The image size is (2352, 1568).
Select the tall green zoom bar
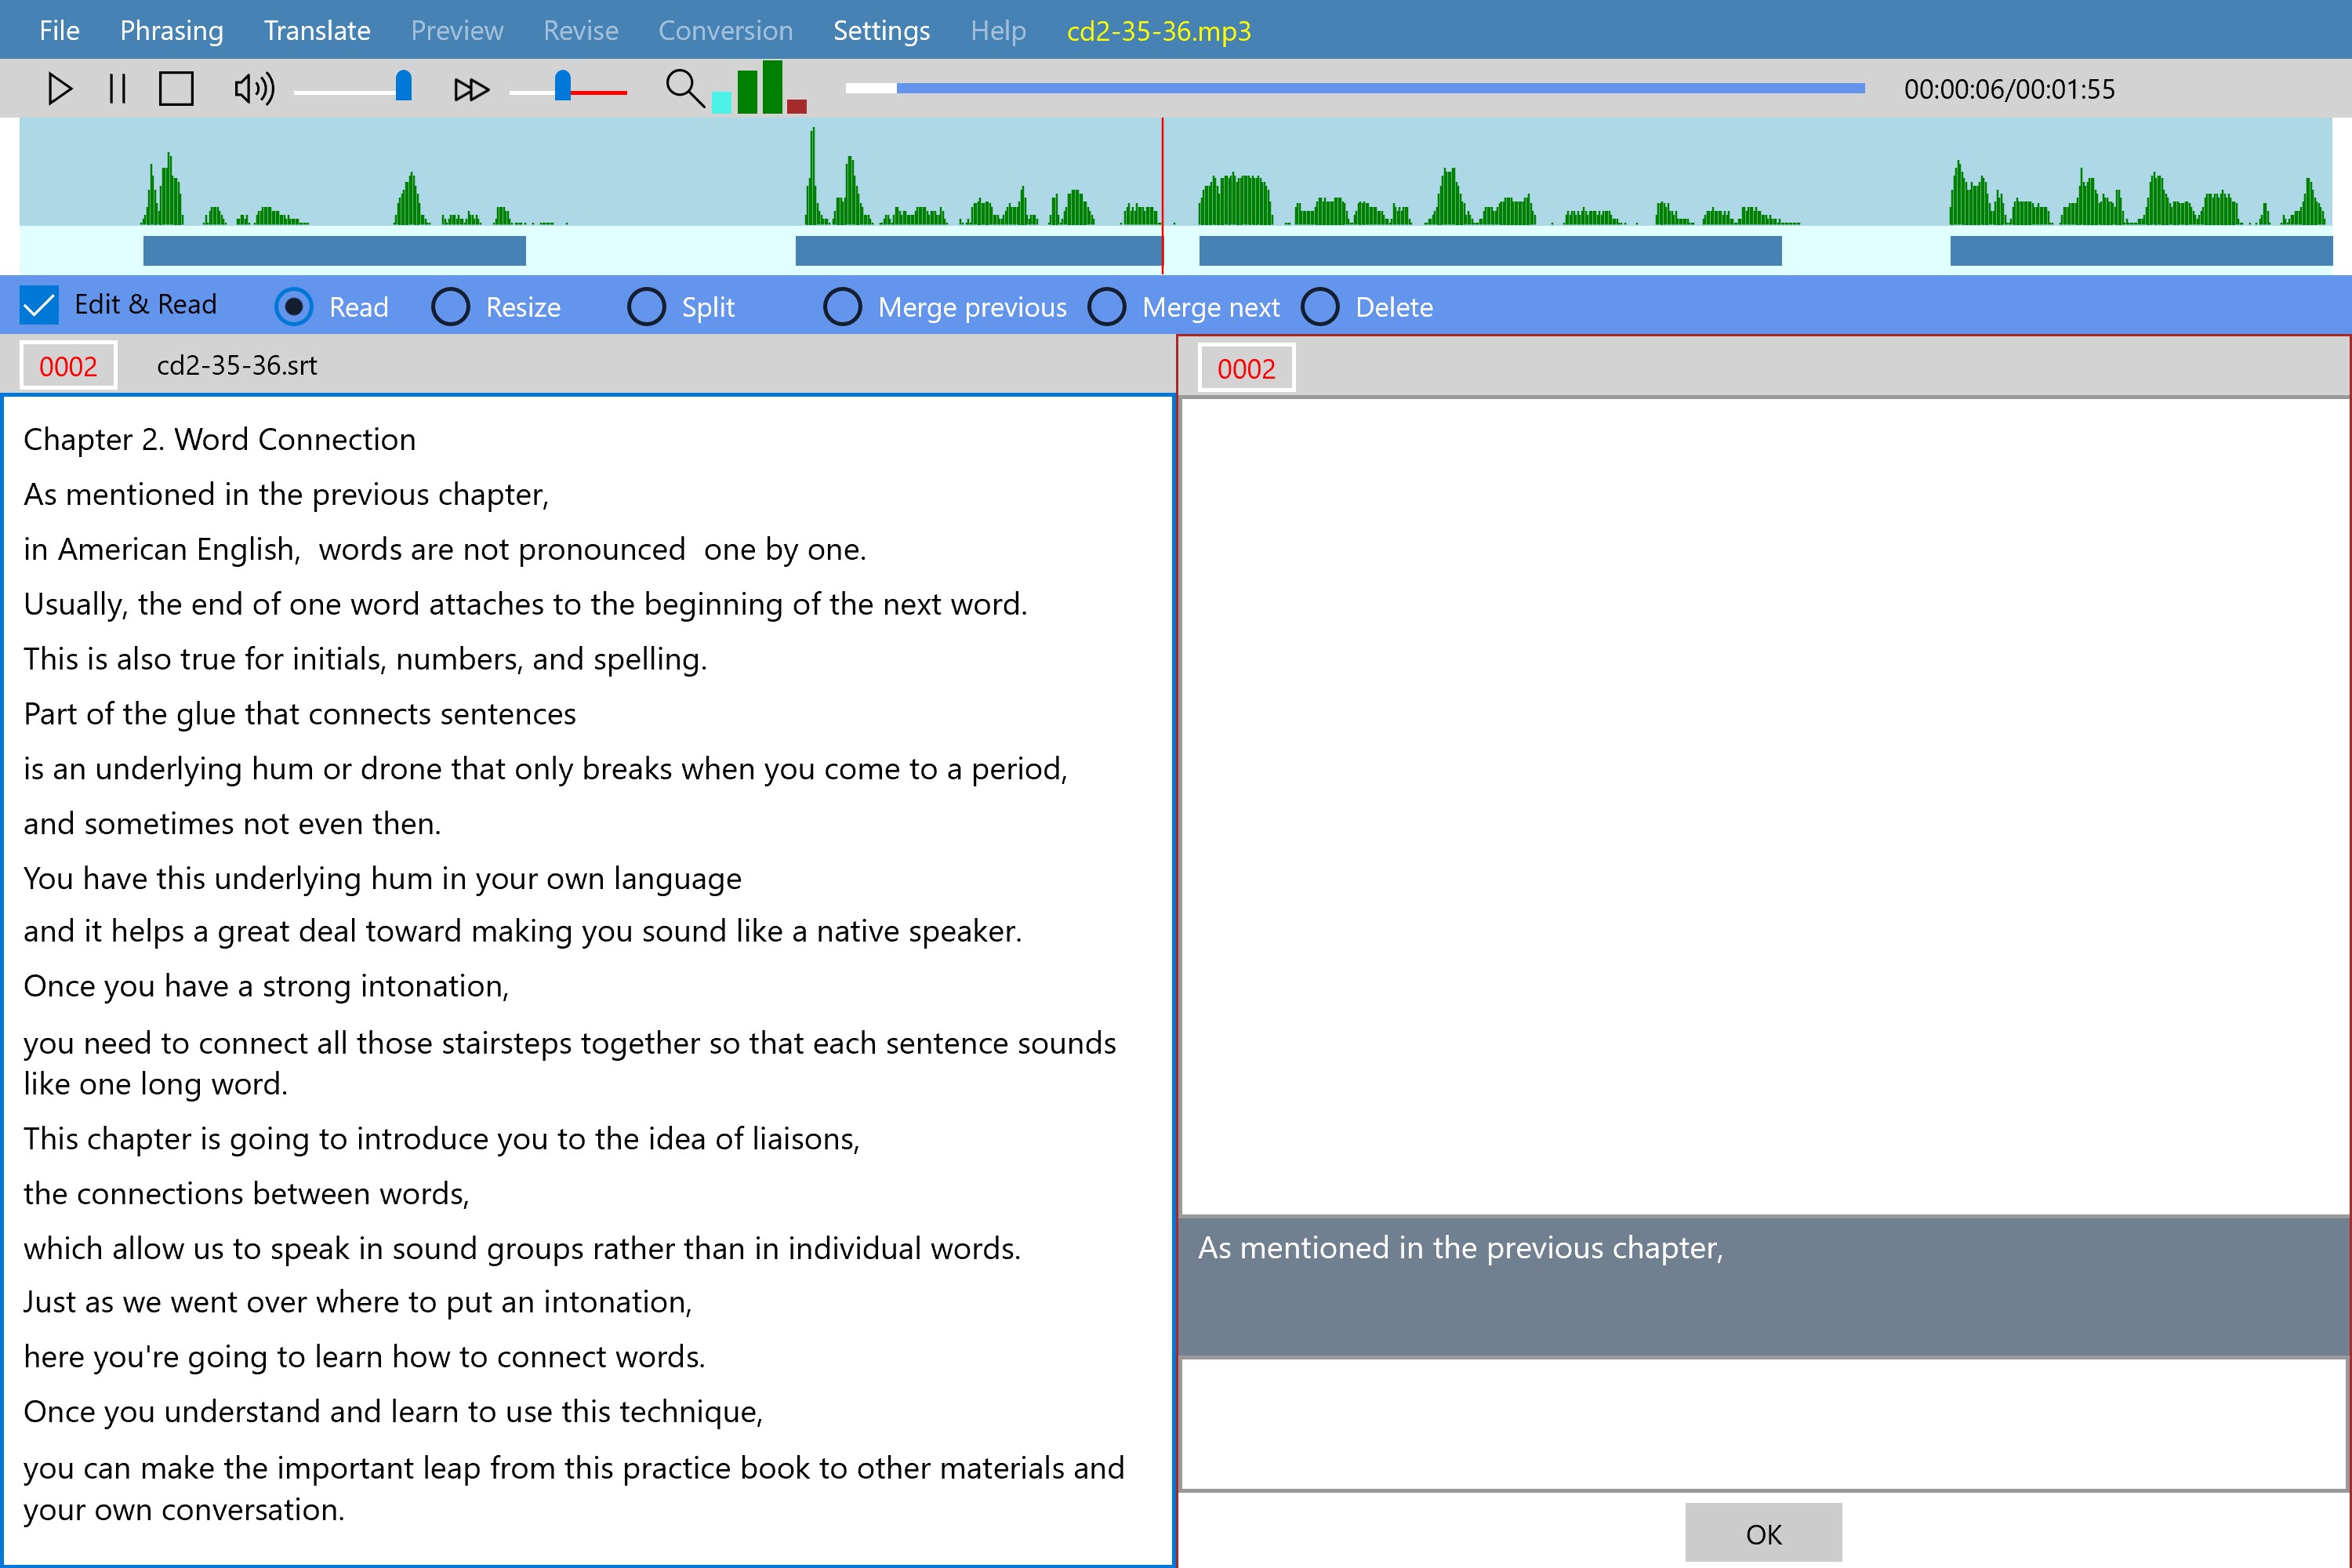point(772,87)
